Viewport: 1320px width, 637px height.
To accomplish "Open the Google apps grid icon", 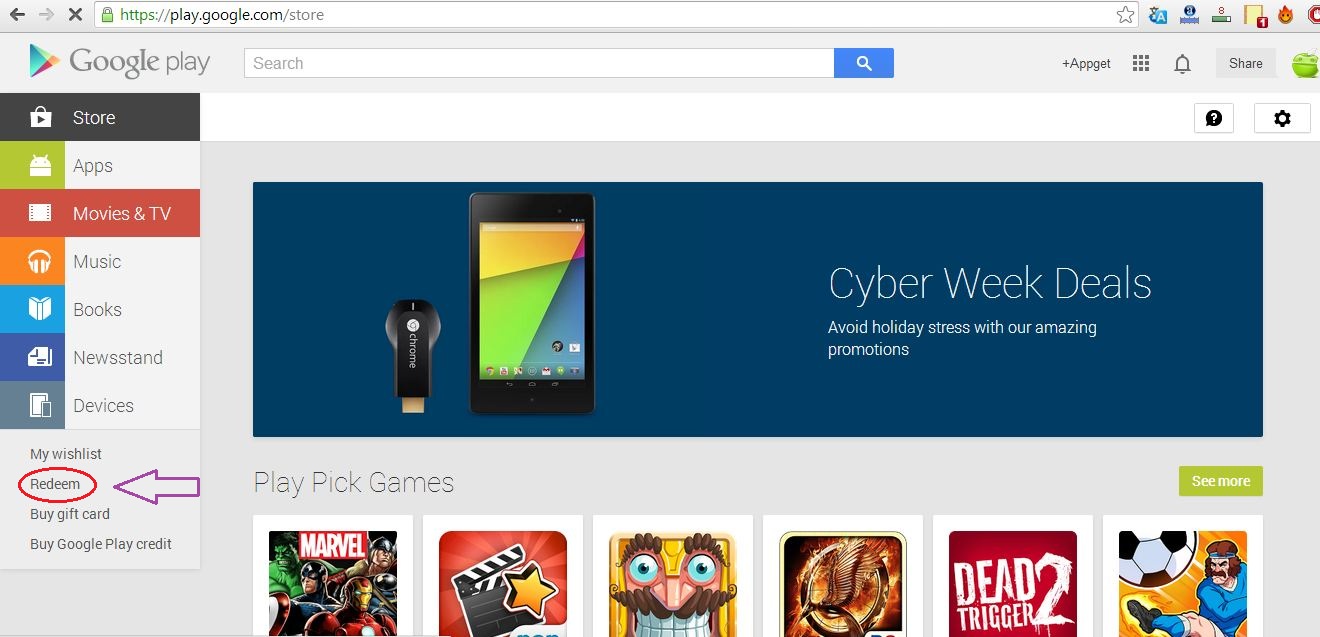I will (1141, 63).
